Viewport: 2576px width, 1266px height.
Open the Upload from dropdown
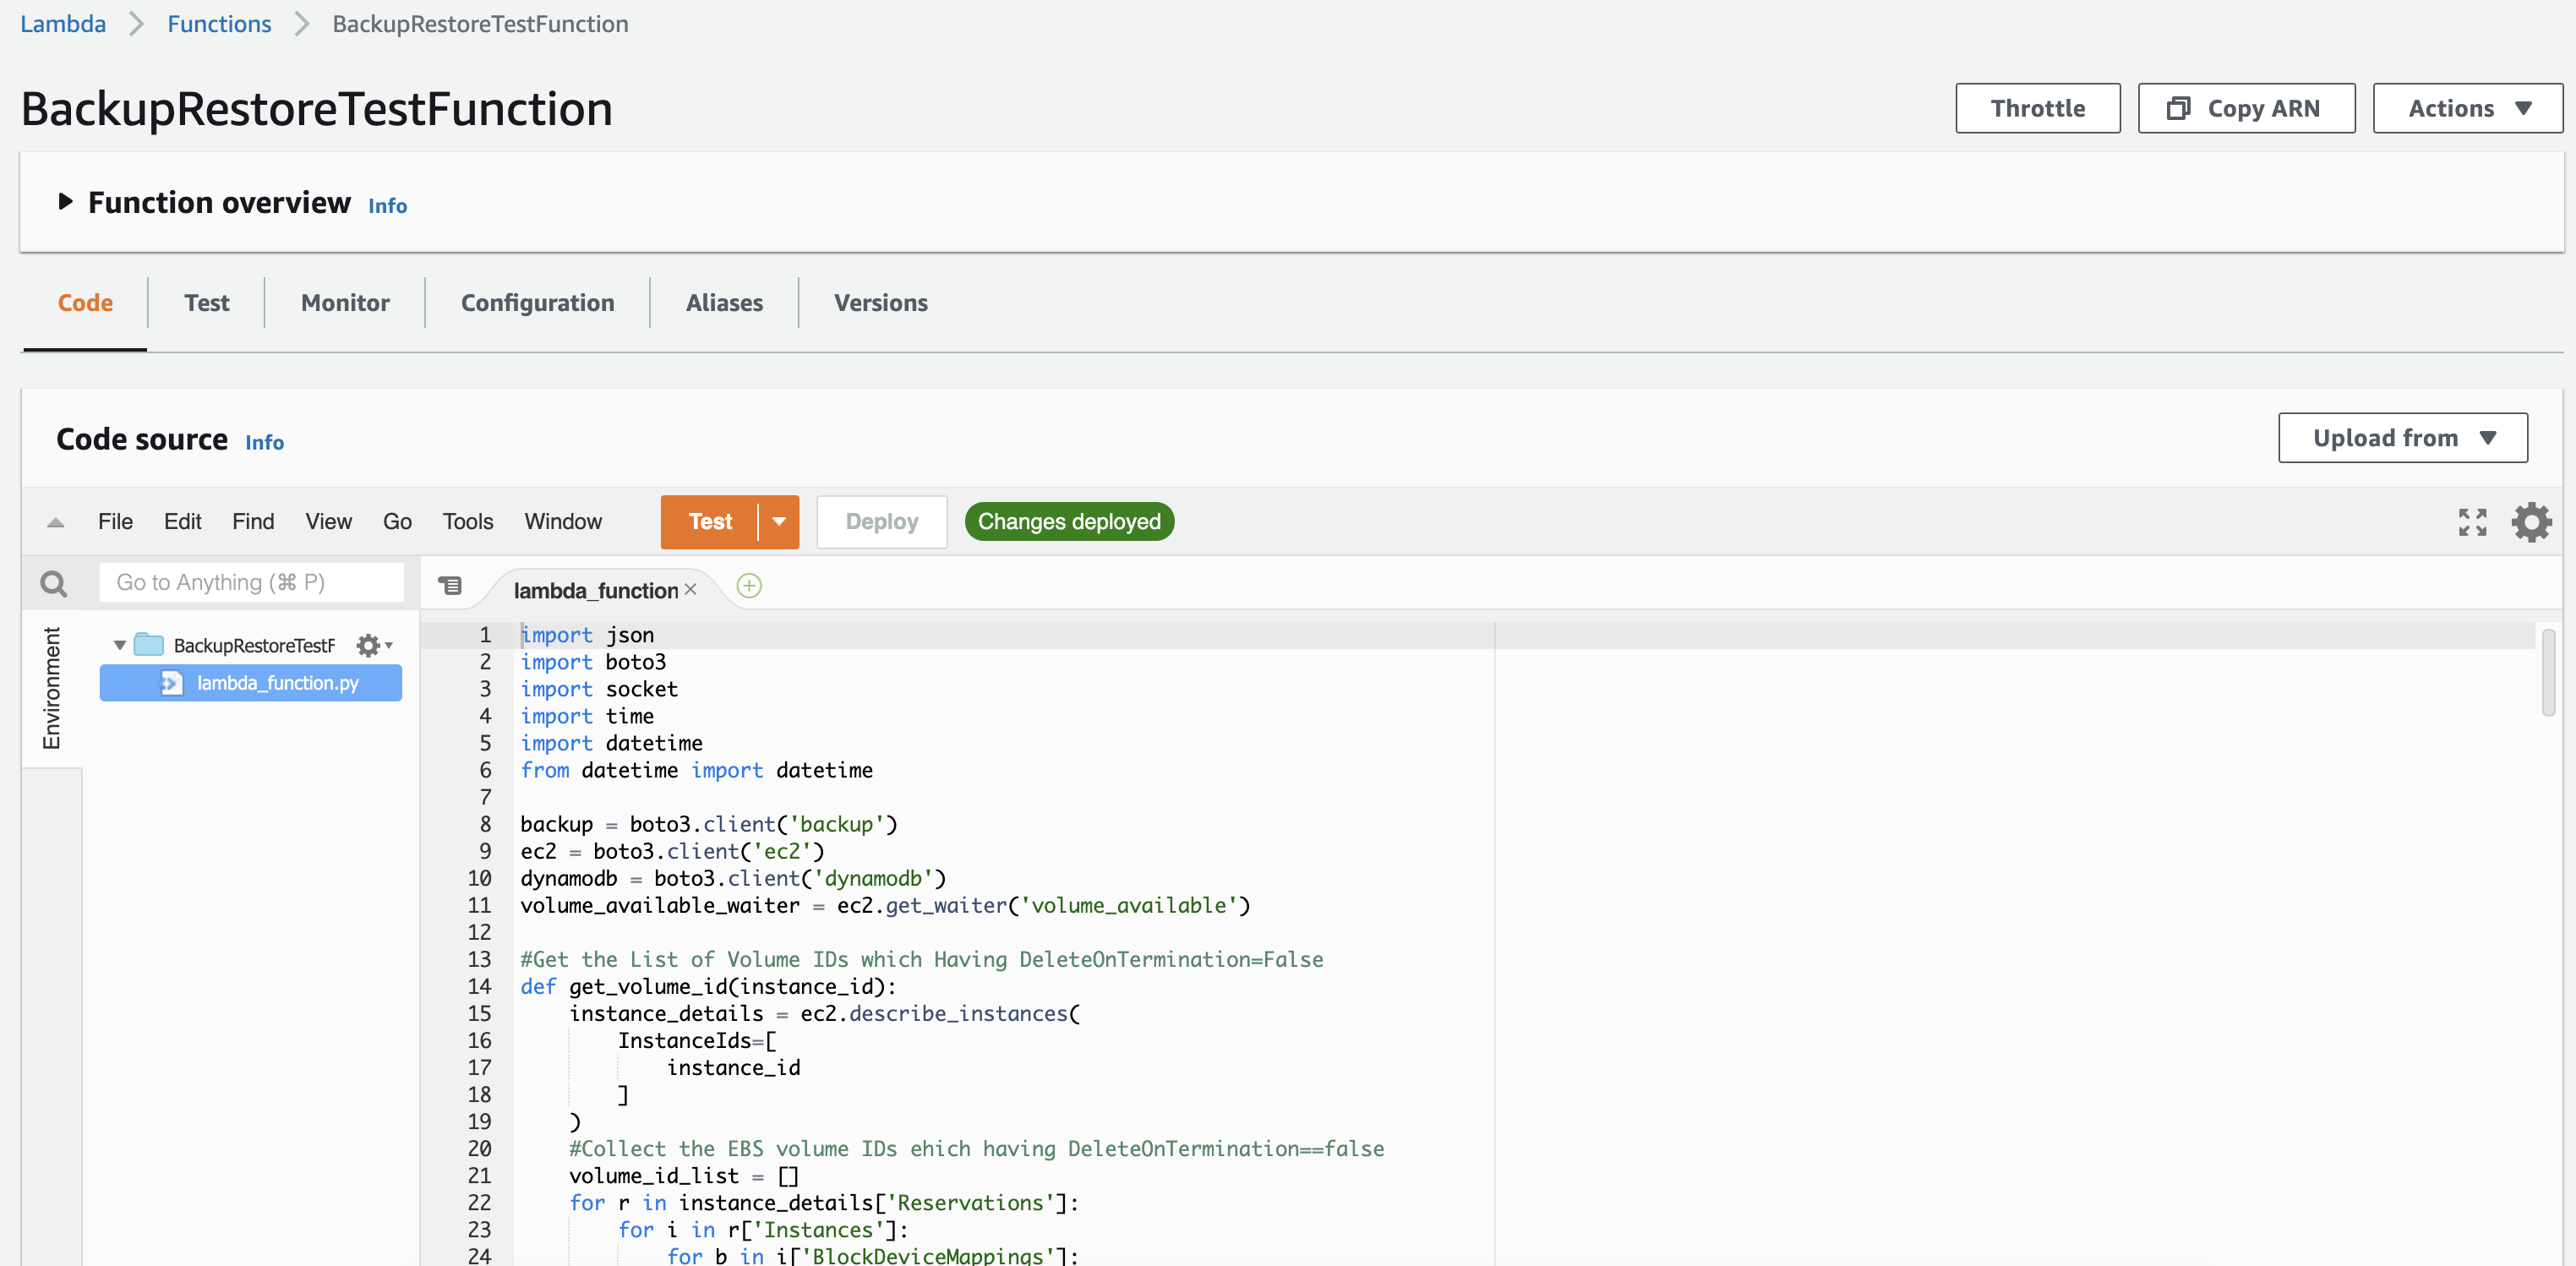pos(2402,438)
